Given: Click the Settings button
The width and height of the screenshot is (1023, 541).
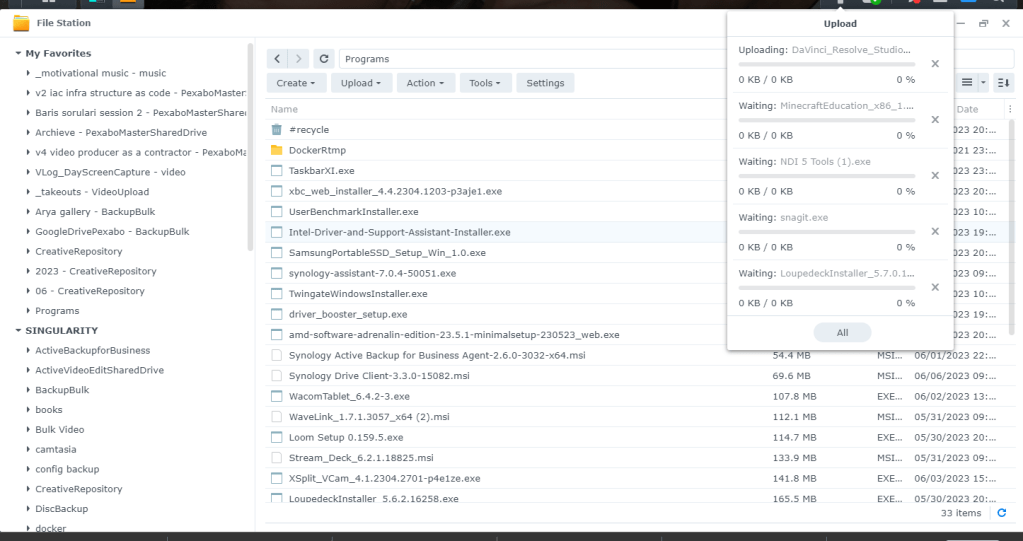Looking at the screenshot, I should [545, 83].
